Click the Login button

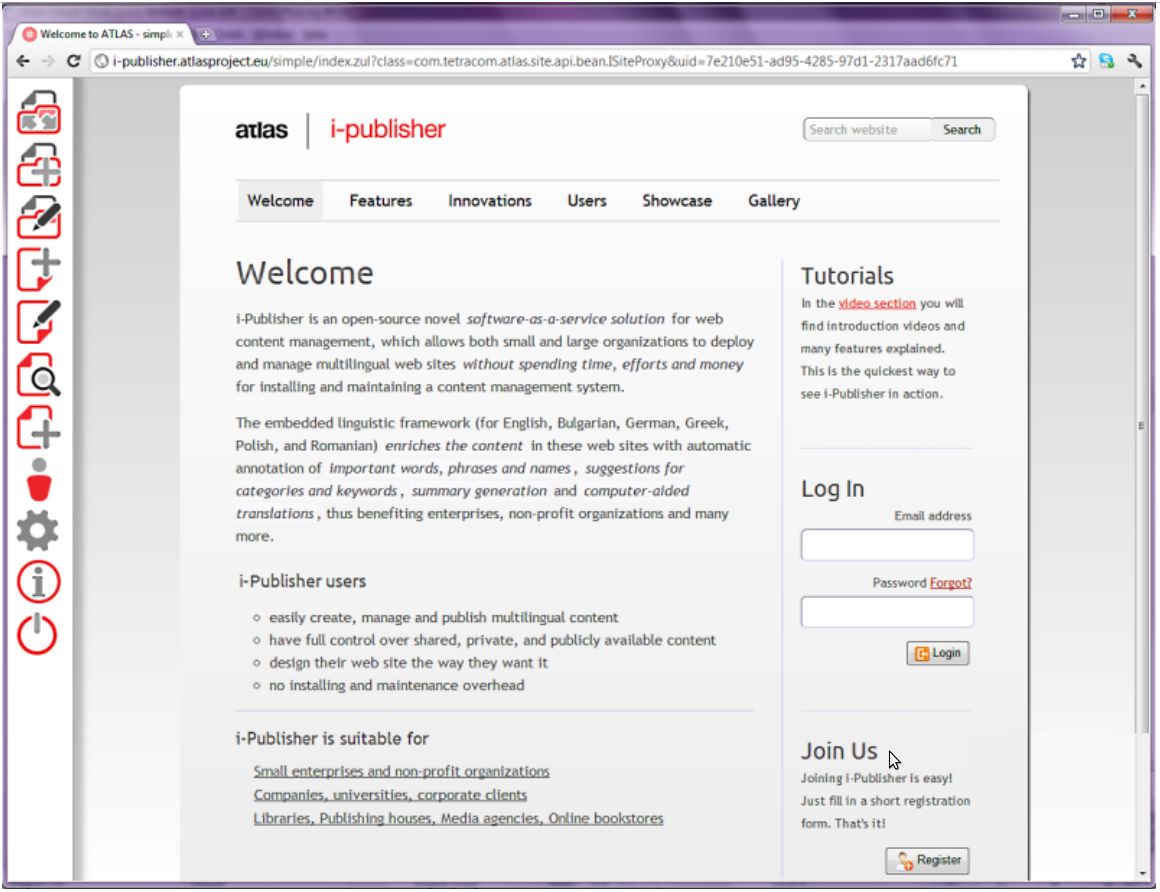click(938, 653)
